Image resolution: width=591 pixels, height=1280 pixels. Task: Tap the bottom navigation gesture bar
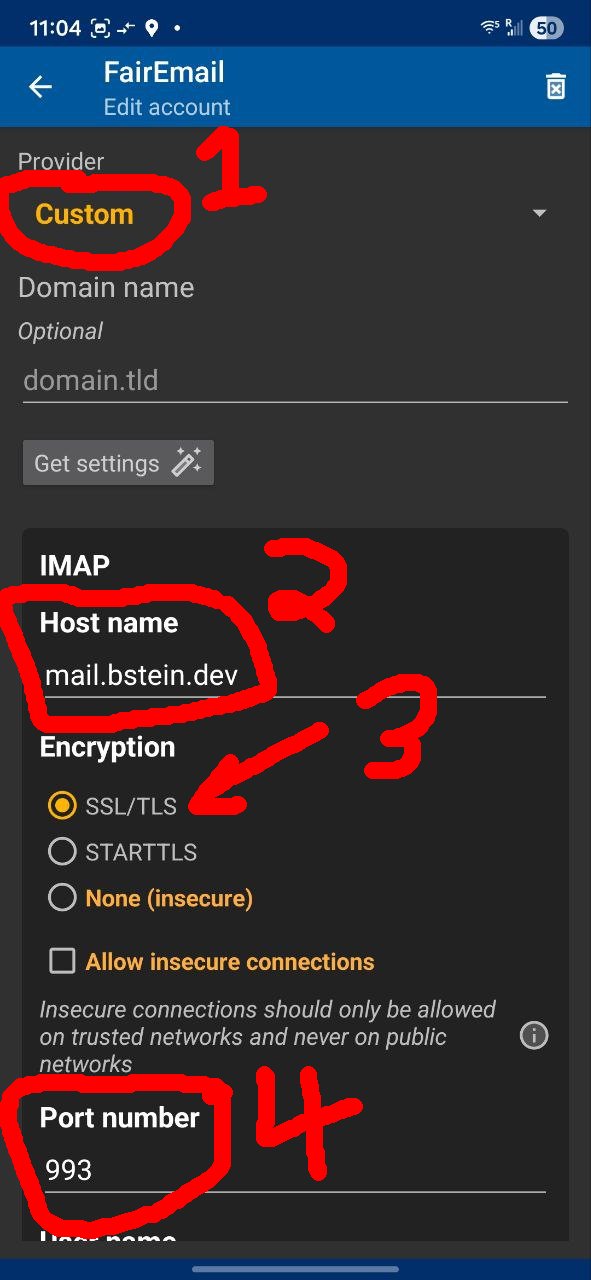click(x=295, y=1270)
